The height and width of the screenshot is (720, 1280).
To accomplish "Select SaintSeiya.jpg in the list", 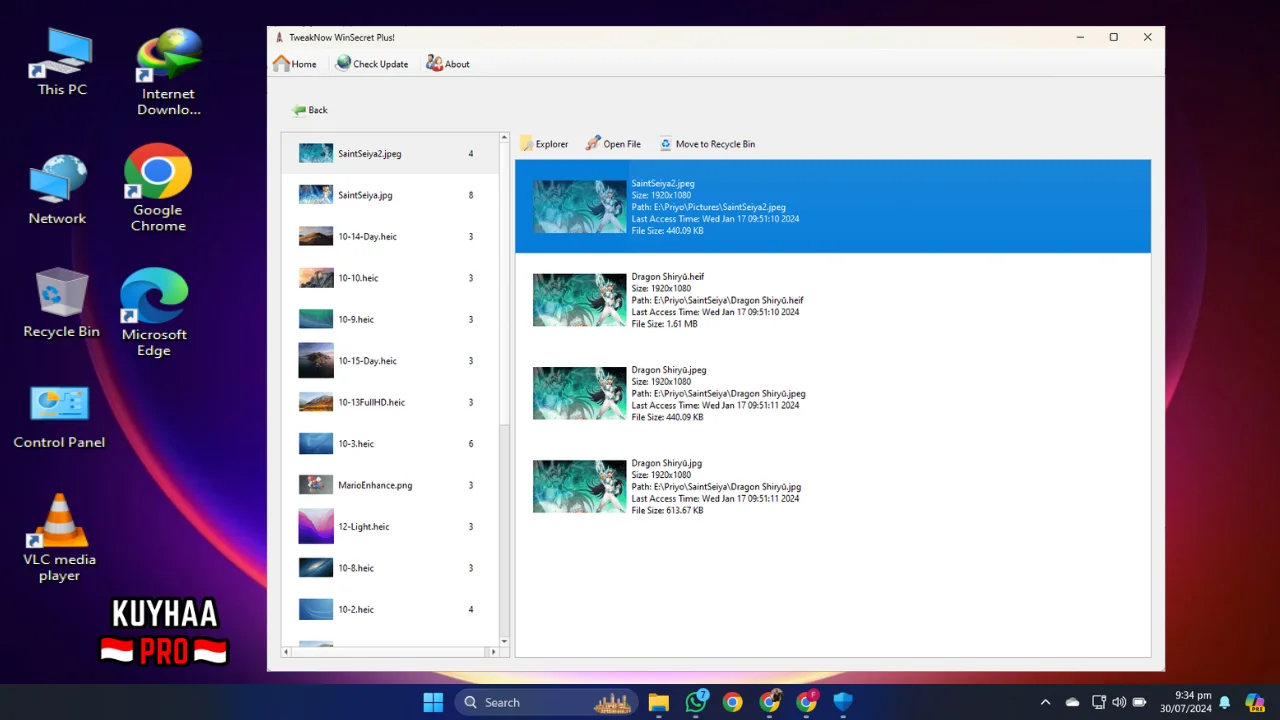I will click(x=390, y=195).
